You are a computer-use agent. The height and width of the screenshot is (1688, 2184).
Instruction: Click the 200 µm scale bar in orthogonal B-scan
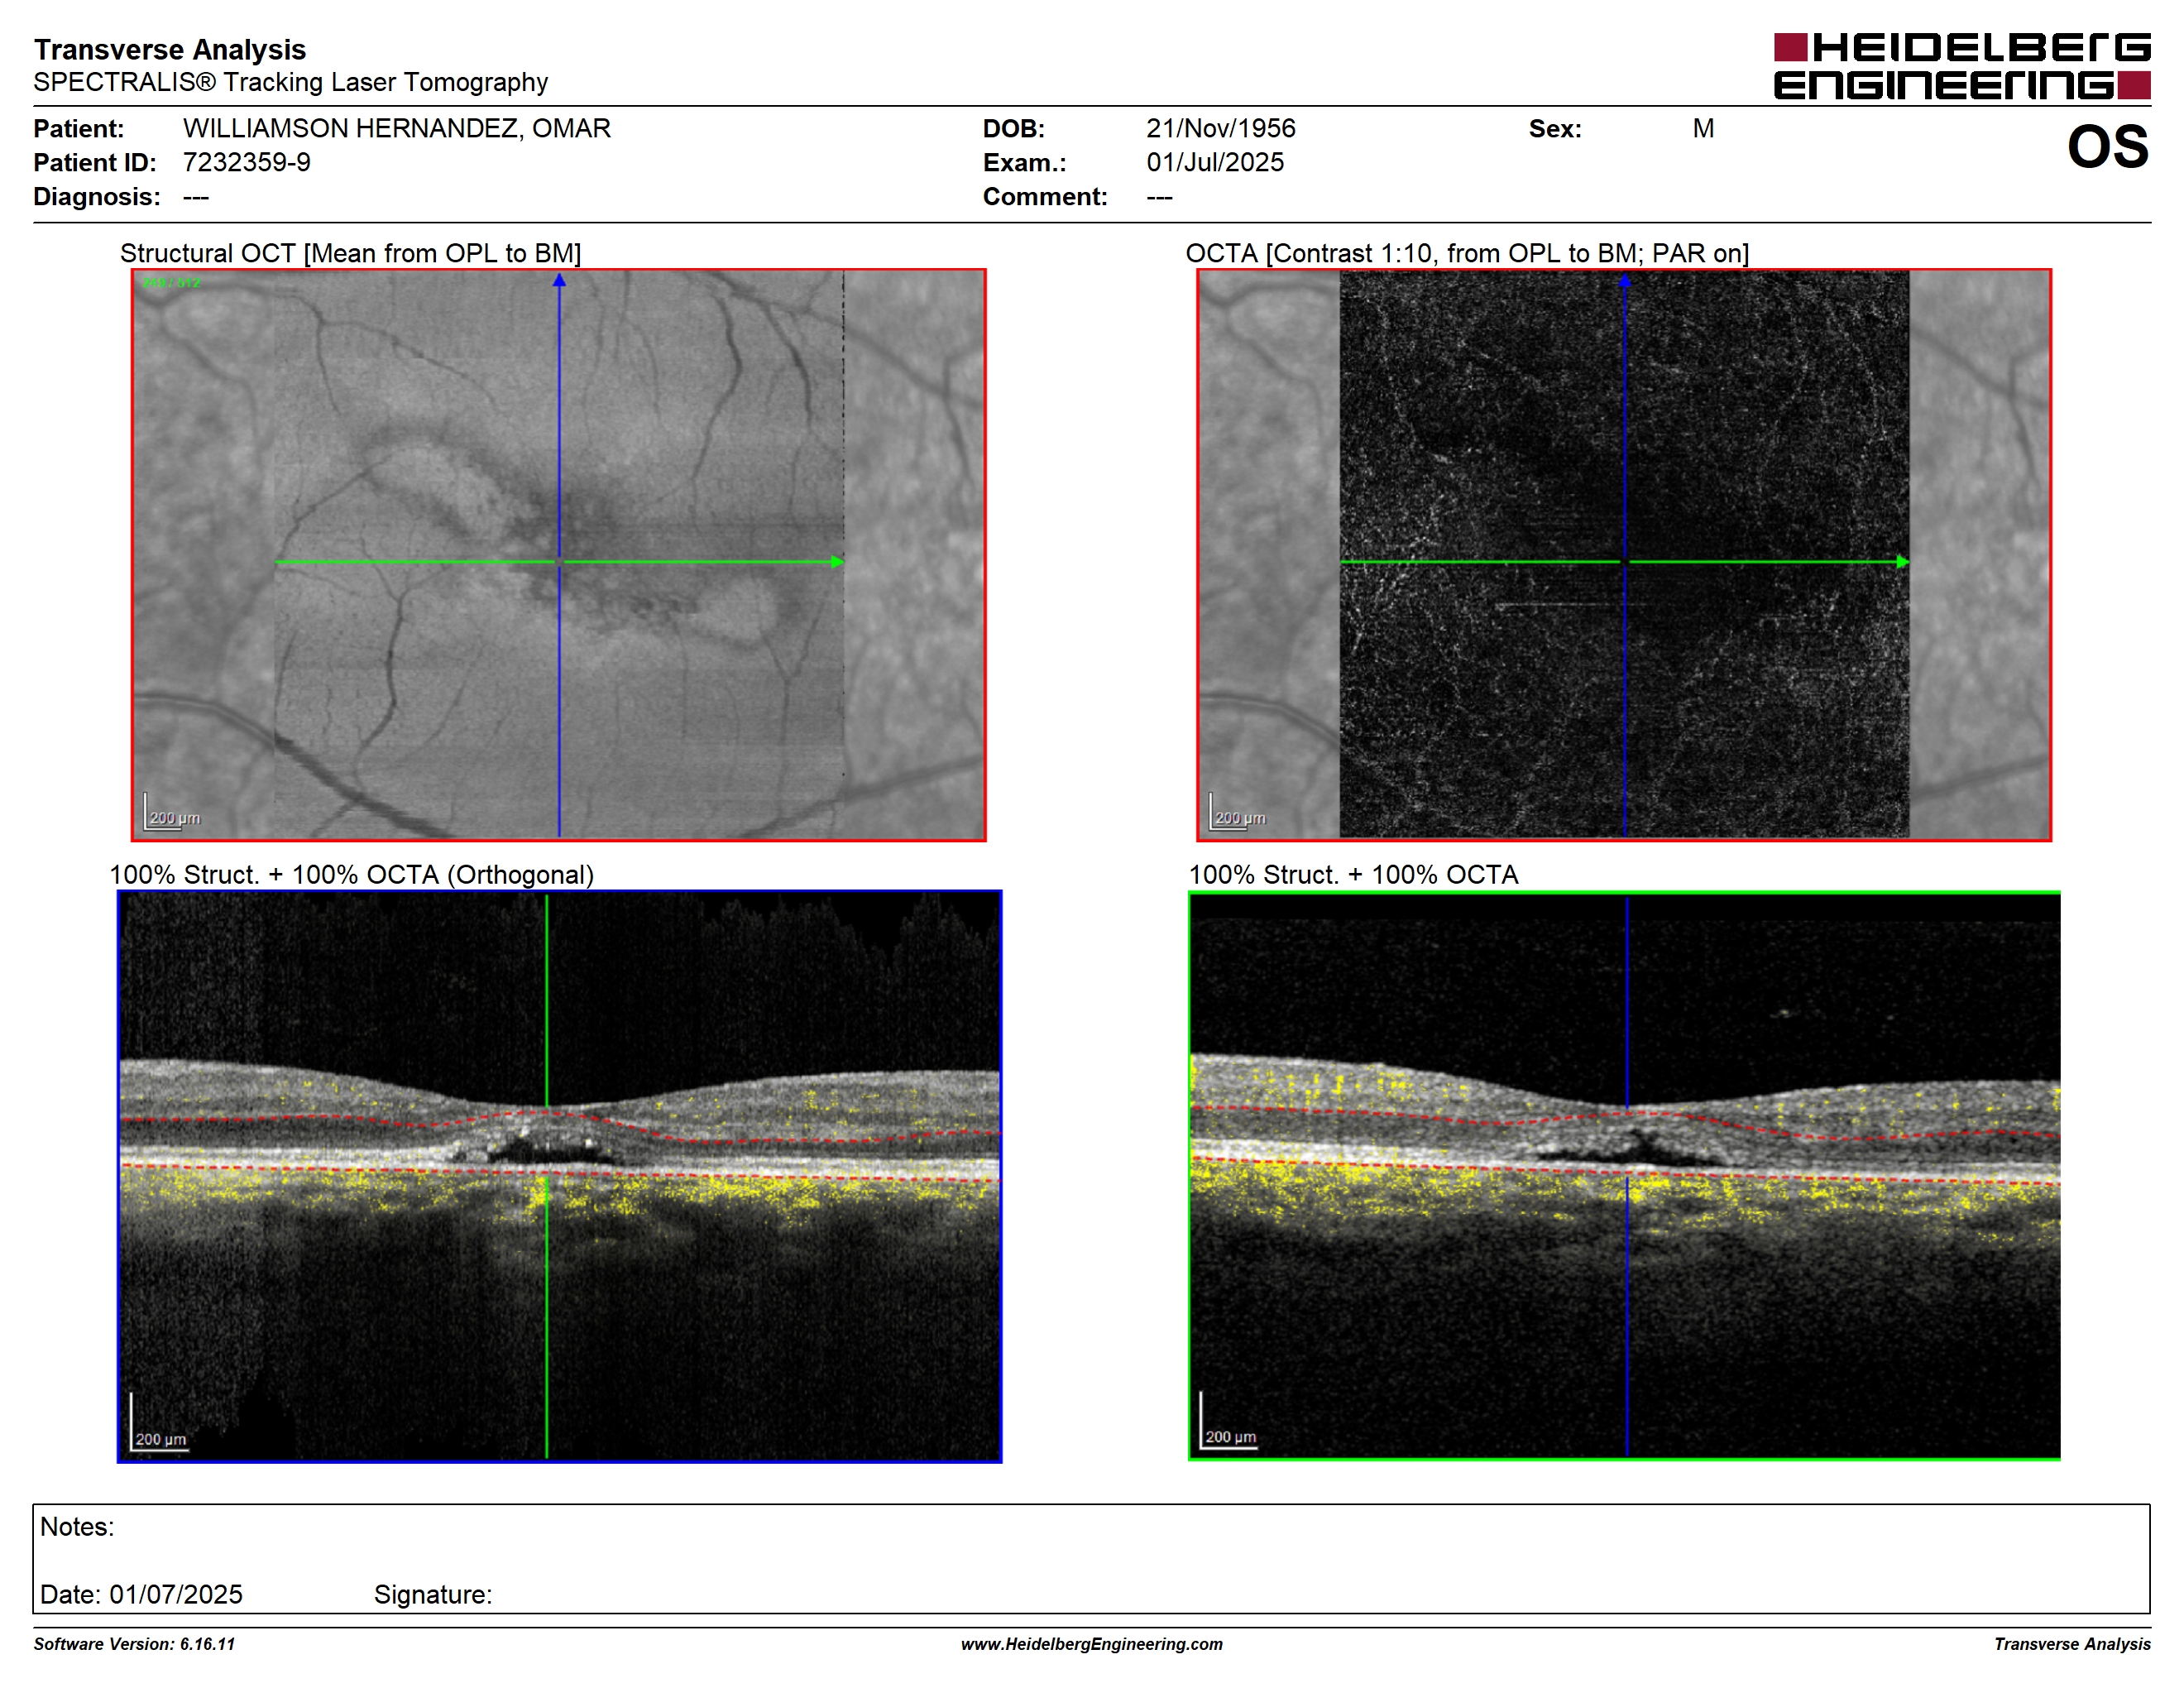(159, 1422)
